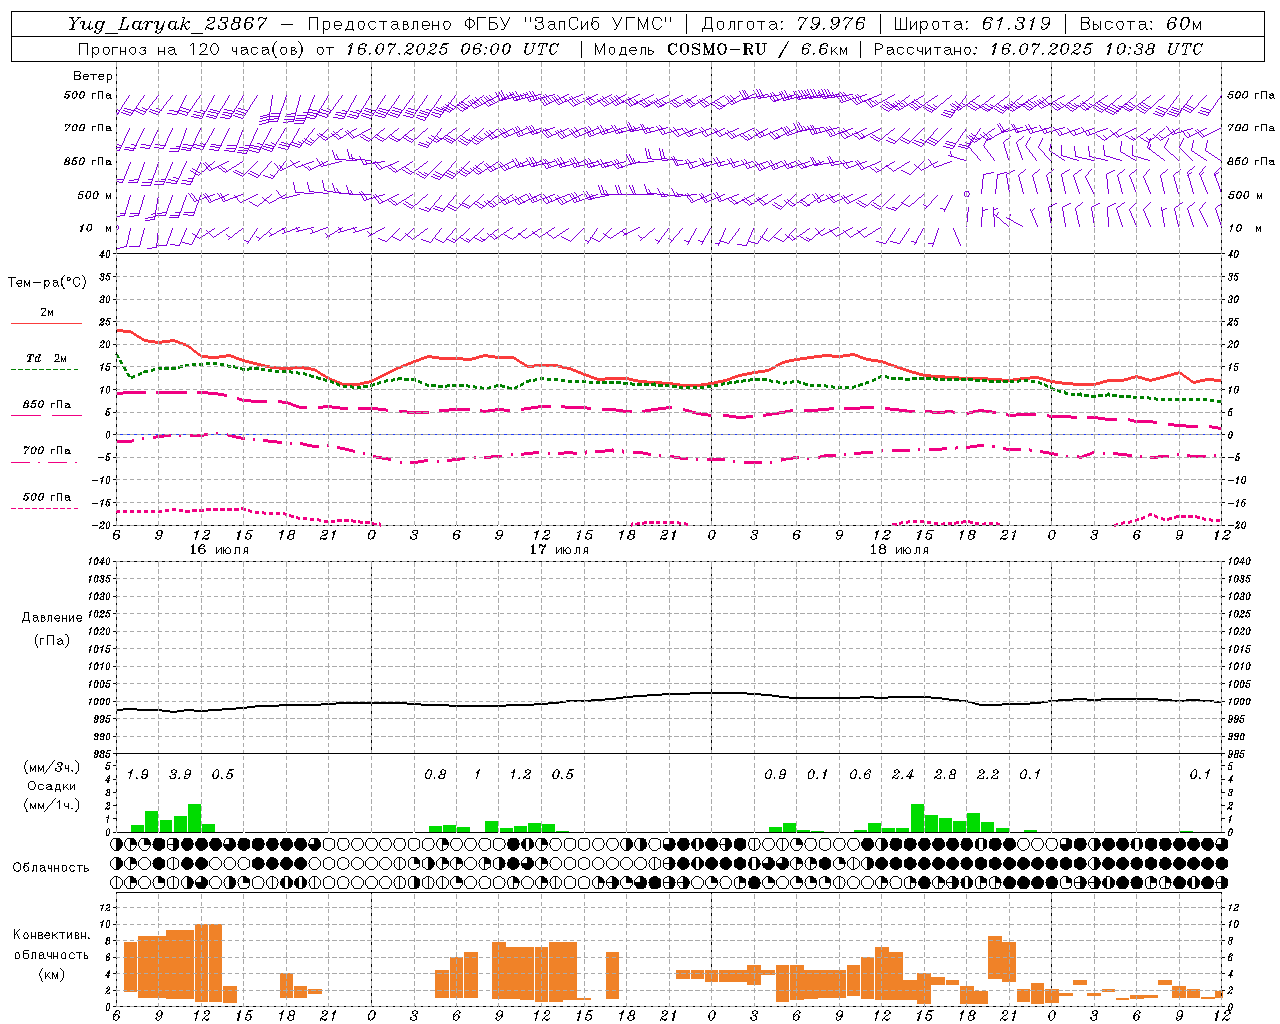Screen dimensions: 1280x1024
Task: Click the (мм/1ч.) units label
Action: click(51, 805)
